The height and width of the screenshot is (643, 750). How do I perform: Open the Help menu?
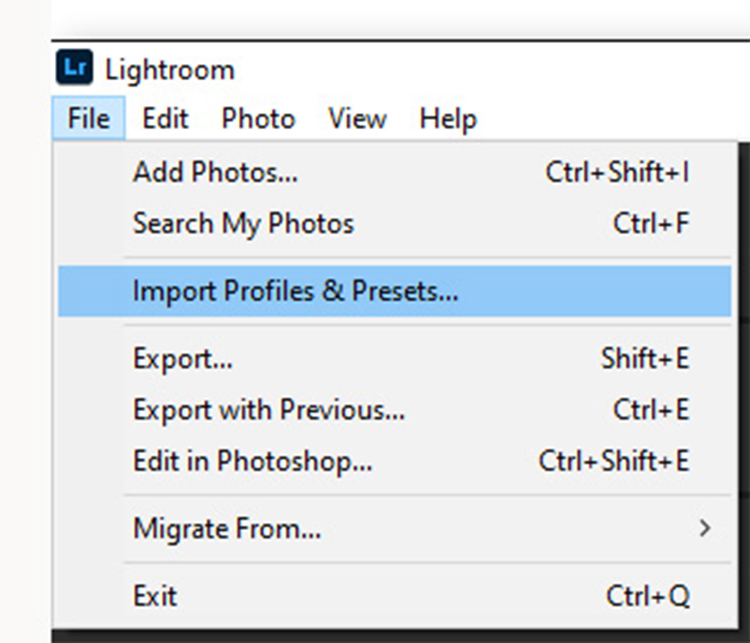[447, 119]
